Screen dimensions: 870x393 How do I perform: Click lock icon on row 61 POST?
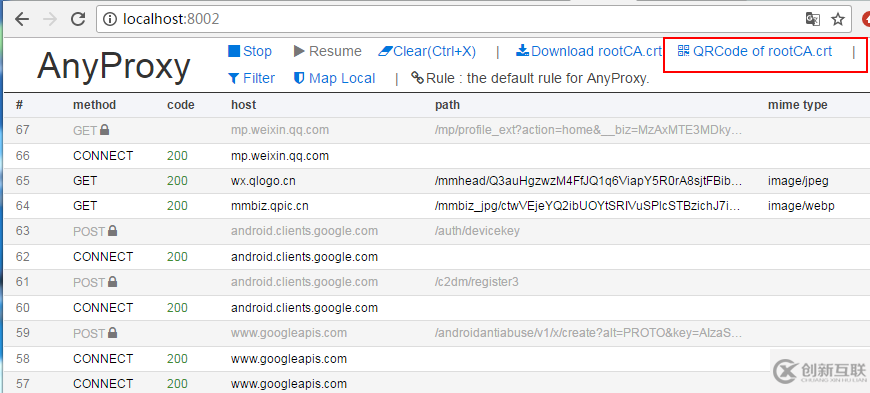[113, 282]
